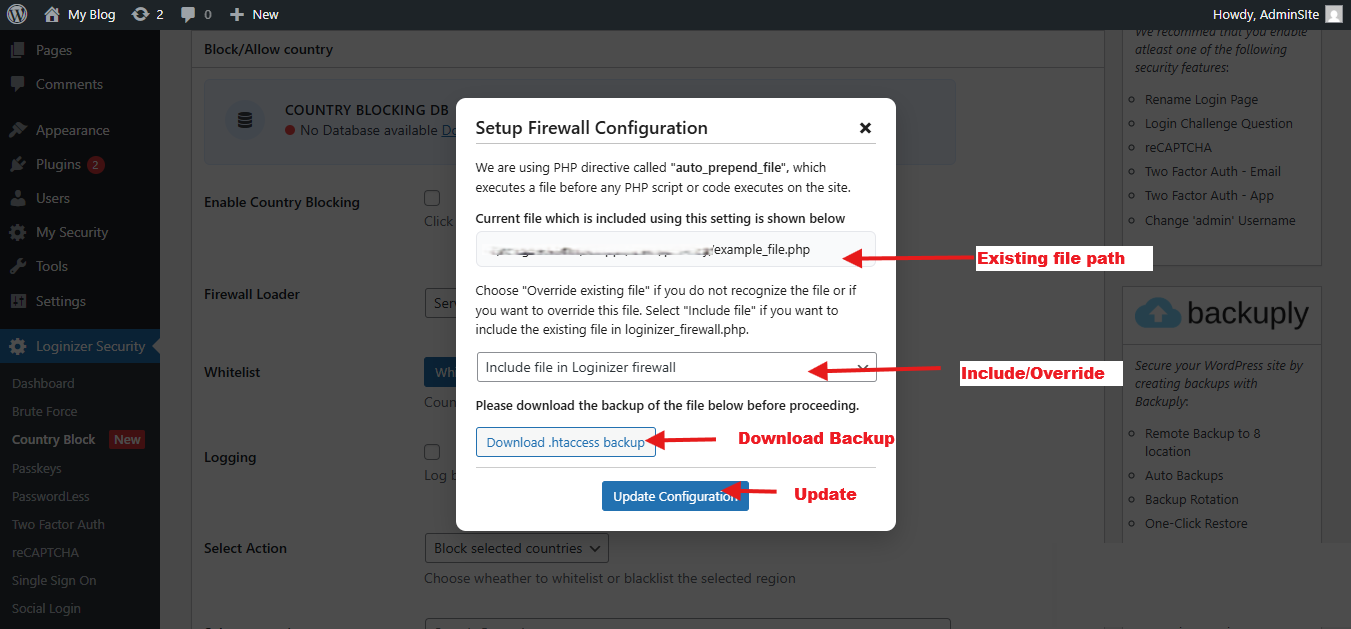The height and width of the screenshot is (629, 1351).
Task: Open the Rename Login Page link
Action: [1201, 99]
